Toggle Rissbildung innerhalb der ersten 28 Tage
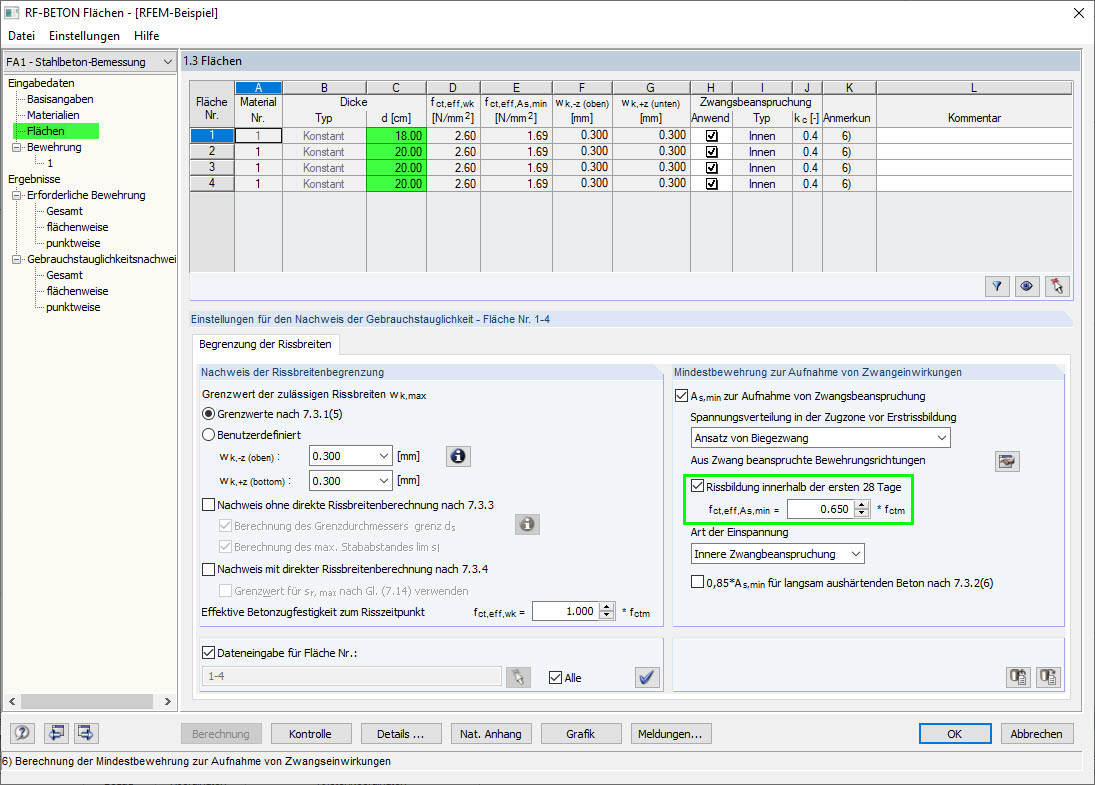 [697, 486]
